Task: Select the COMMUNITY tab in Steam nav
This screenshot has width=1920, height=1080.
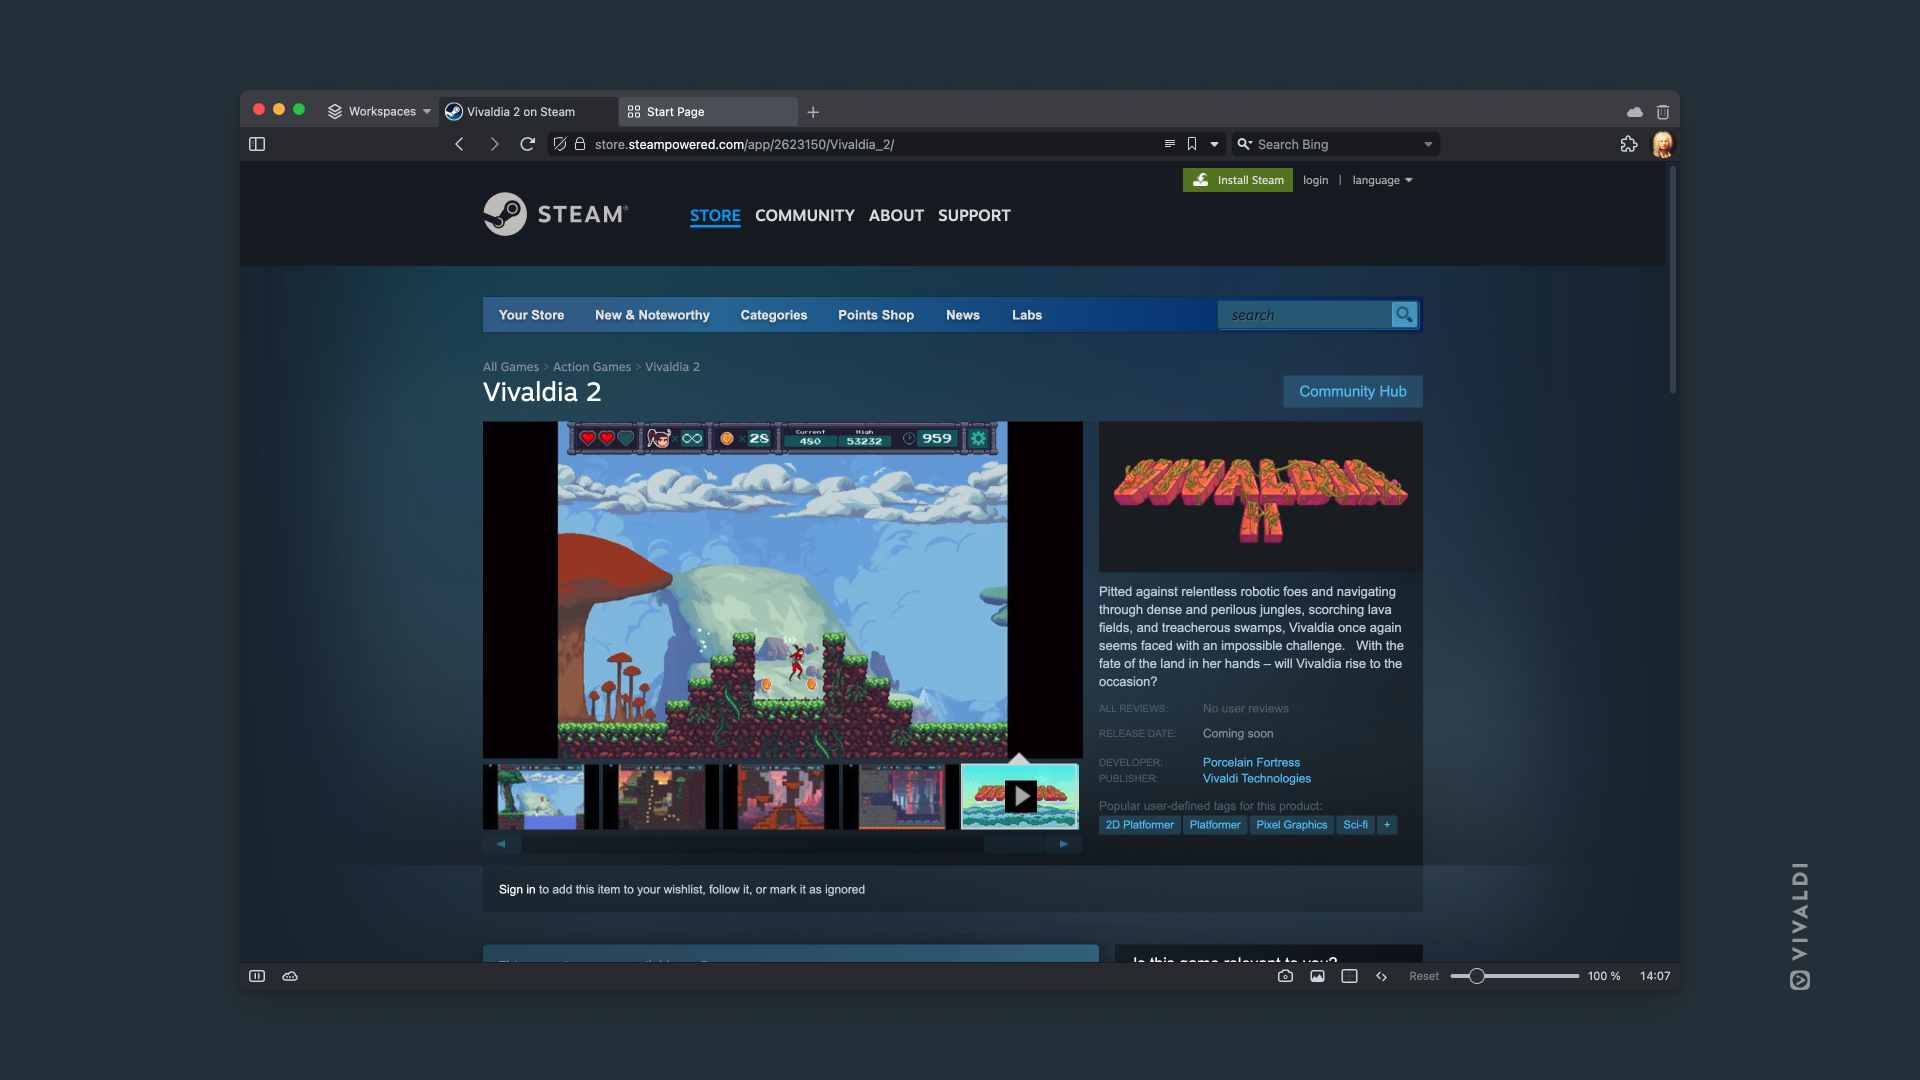Action: [804, 214]
